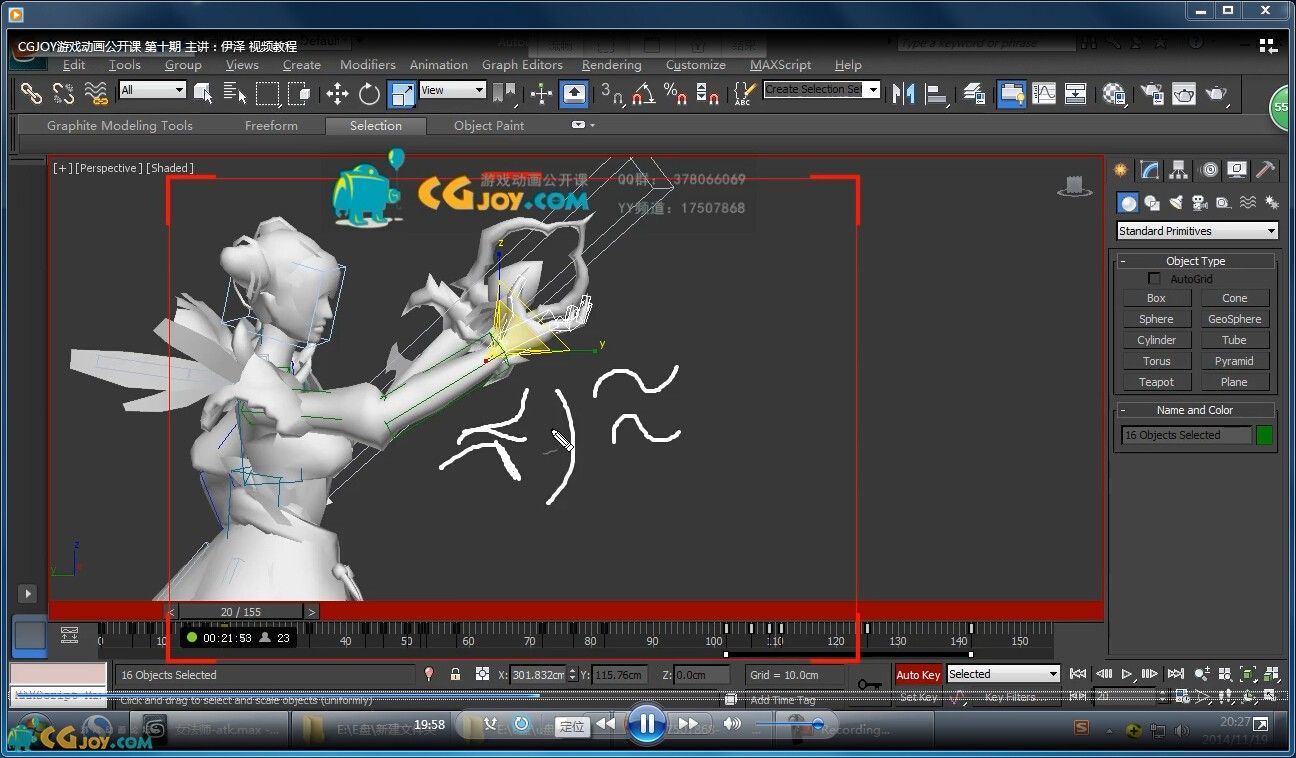Viewport: 1296px width, 758px height.
Task: Click Use Pivot Point Center icon
Action: pos(506,93)
